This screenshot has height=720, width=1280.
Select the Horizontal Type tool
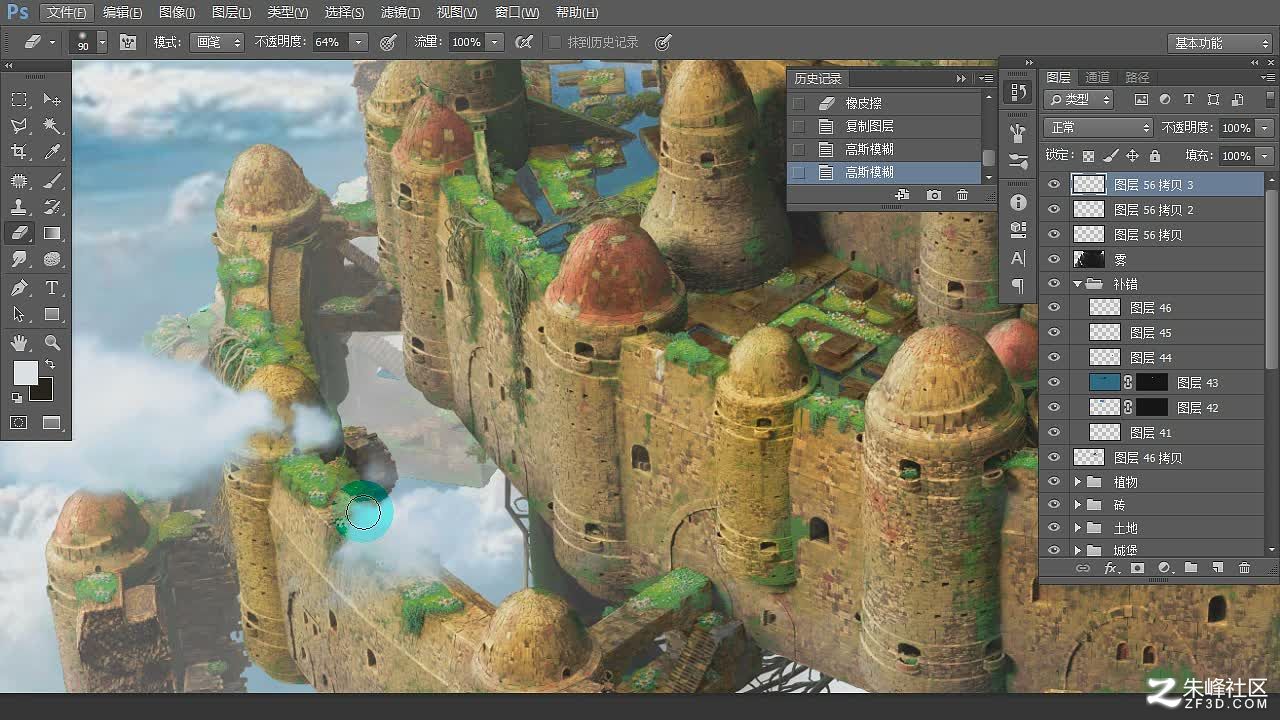coord(52,288)
